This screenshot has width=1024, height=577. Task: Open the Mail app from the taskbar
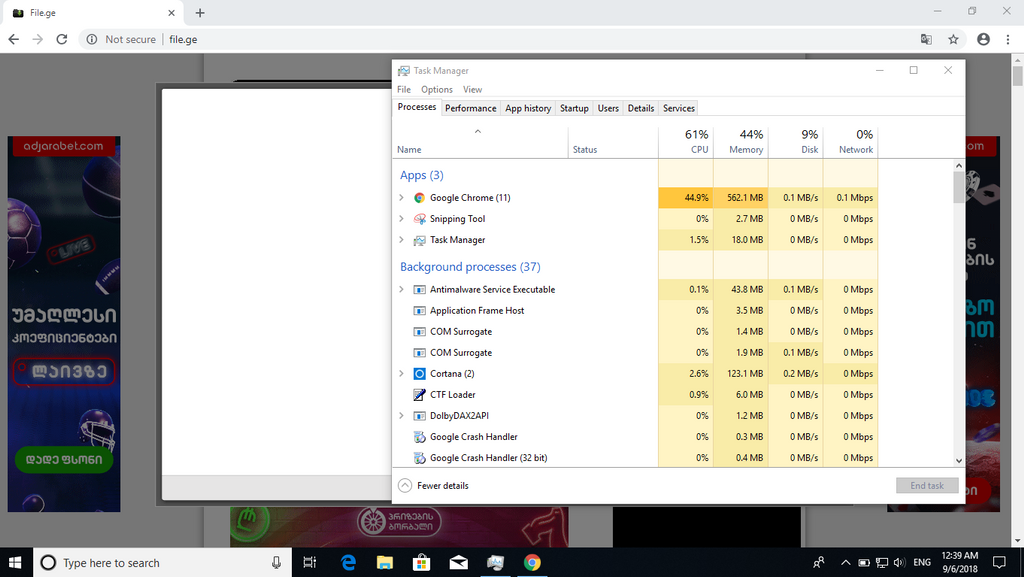click(458, 563)
